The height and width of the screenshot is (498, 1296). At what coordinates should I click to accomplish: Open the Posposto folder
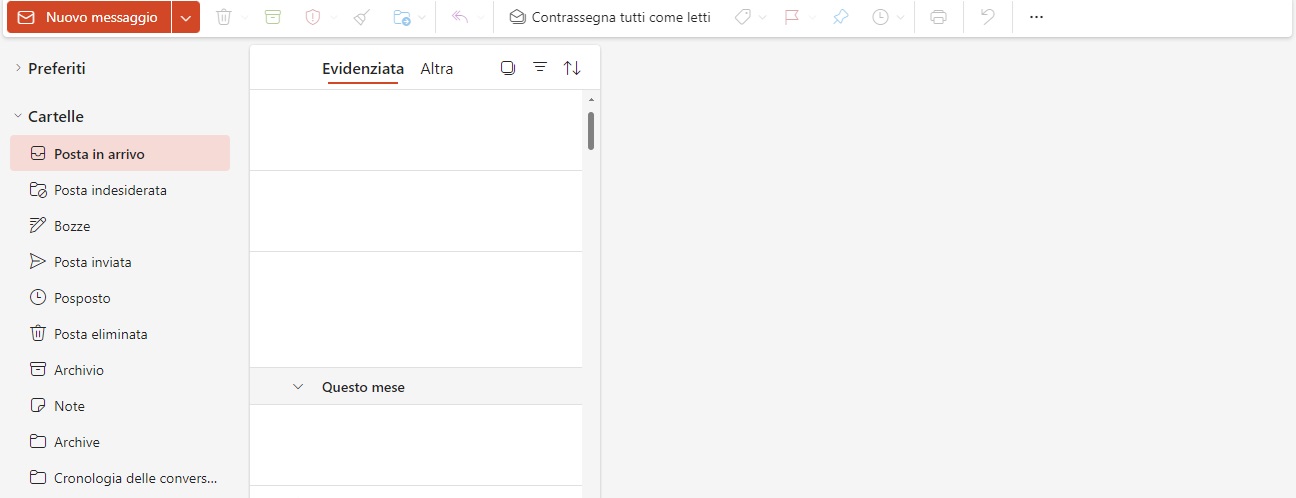pyautogui.click(x=120, y=298)
